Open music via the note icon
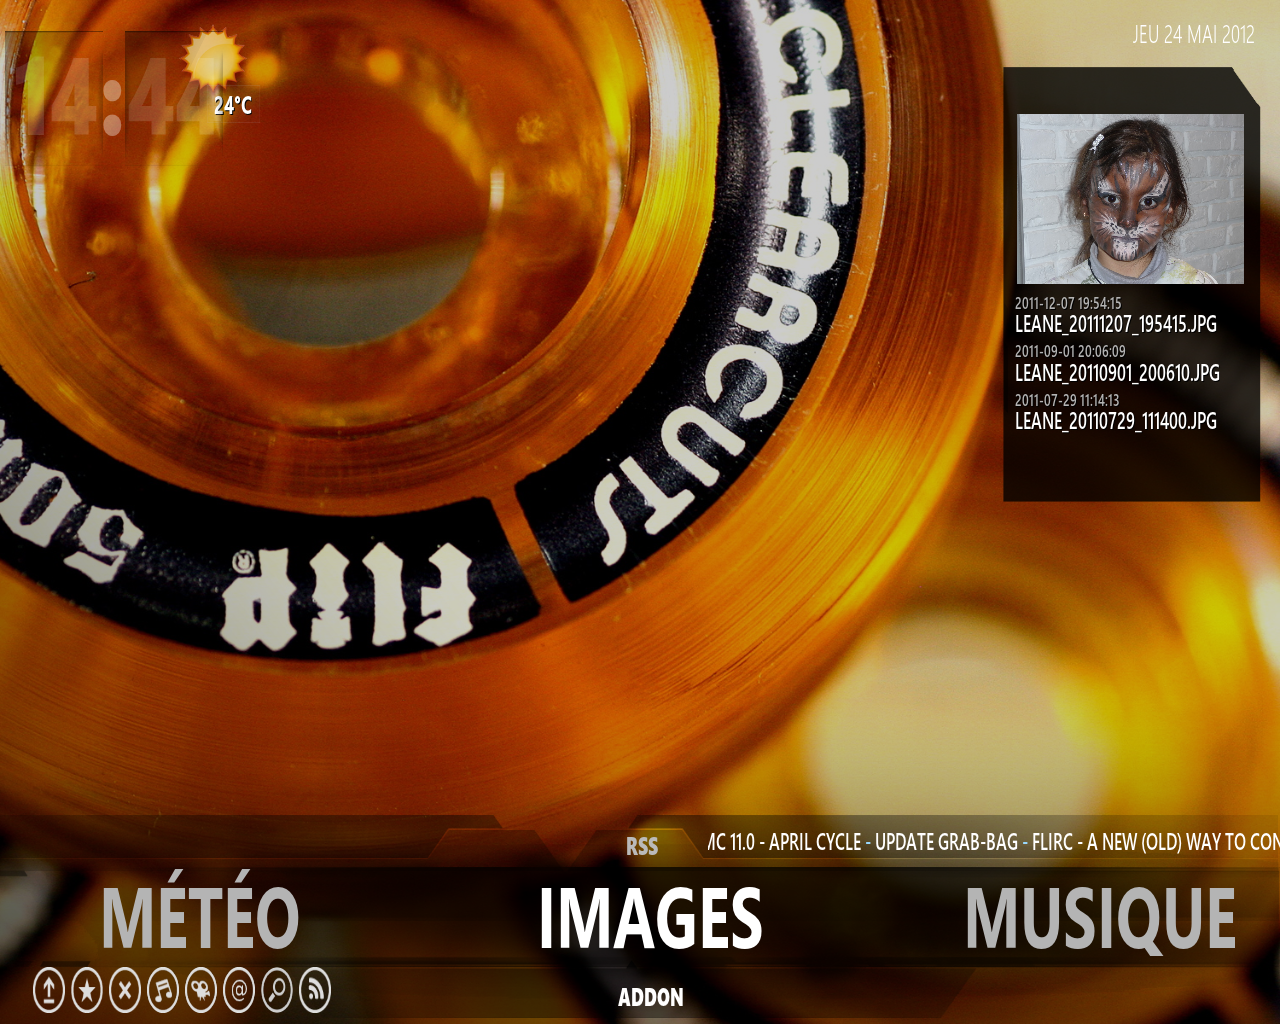Image resolution: width=1280 pixels, height=1024 pixels. coord(163,991)
